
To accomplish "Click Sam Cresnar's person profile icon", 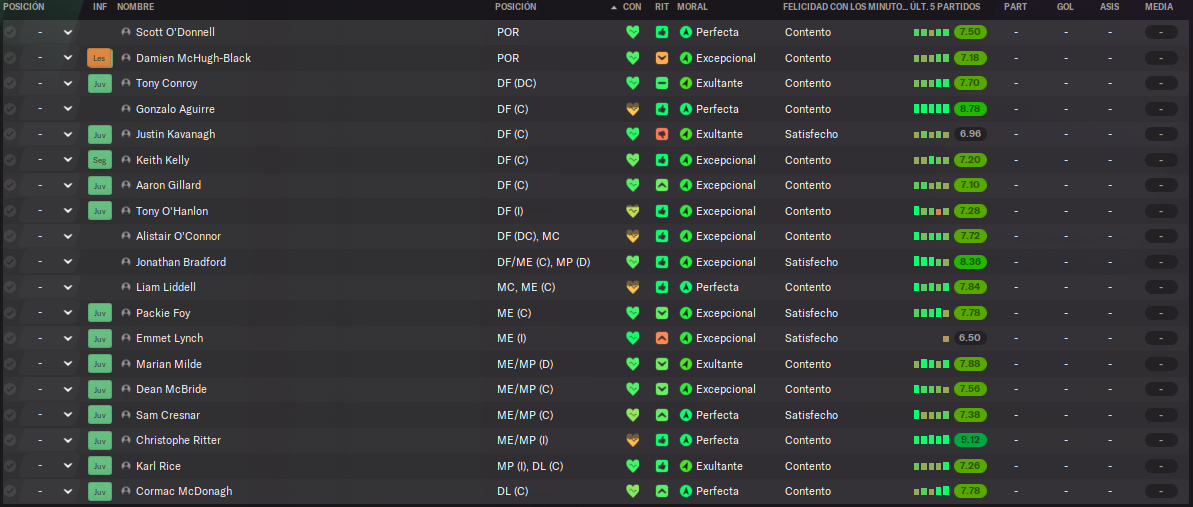I will (126, 415).
